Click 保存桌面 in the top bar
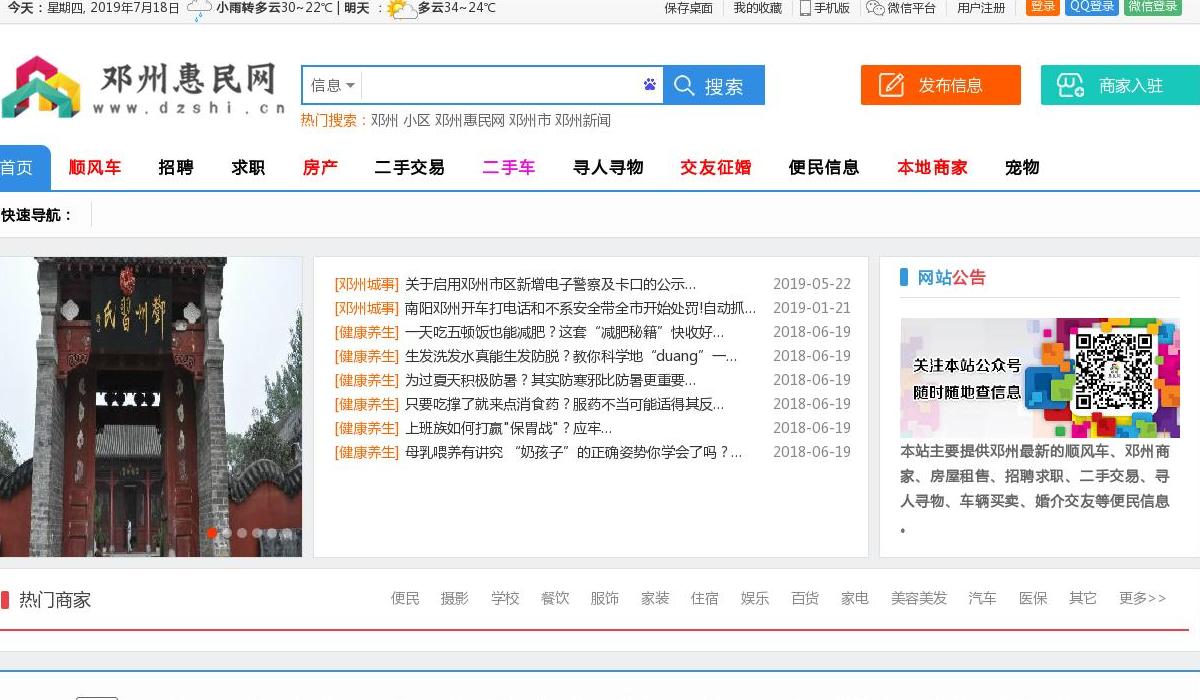 689,8
